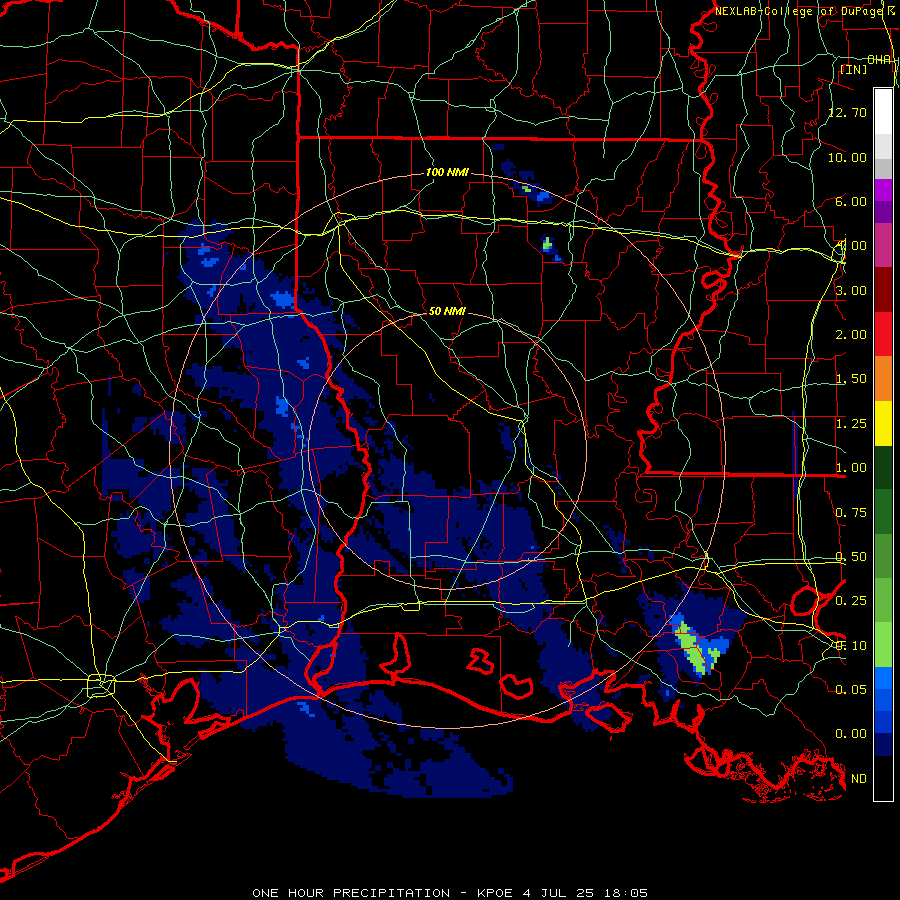Click the 0.00 legend value
The image size is (900, 900).
[x=851, y=734]
